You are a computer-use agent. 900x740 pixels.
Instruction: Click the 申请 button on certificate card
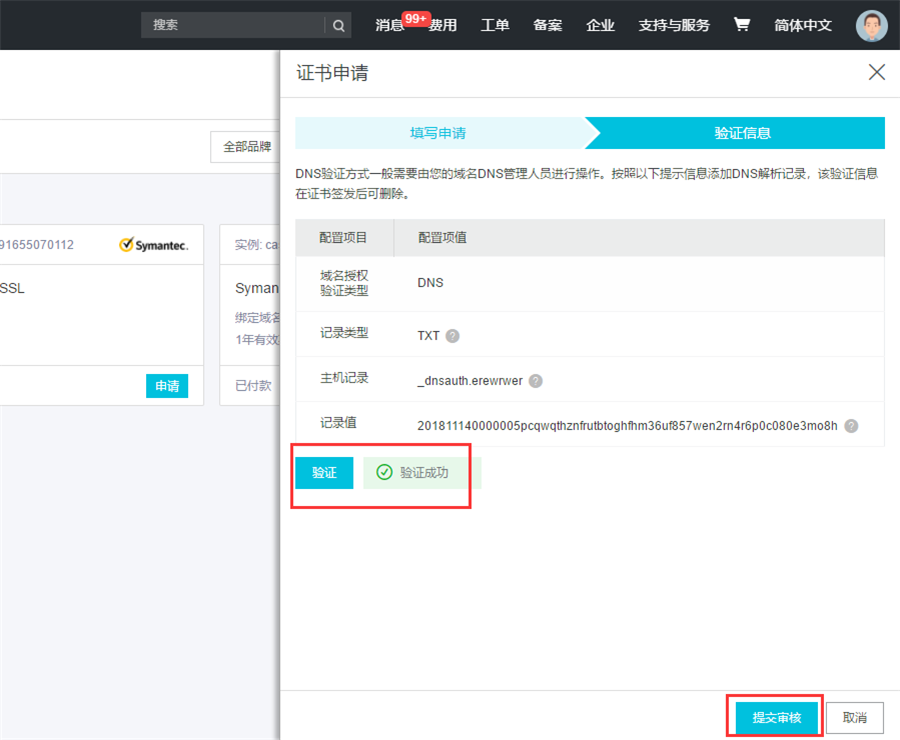tap(167, 386)
